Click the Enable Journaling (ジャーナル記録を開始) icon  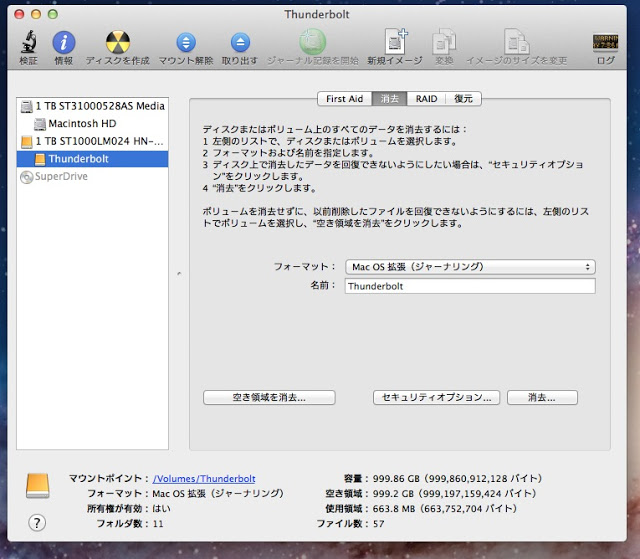tap(313, 42)
